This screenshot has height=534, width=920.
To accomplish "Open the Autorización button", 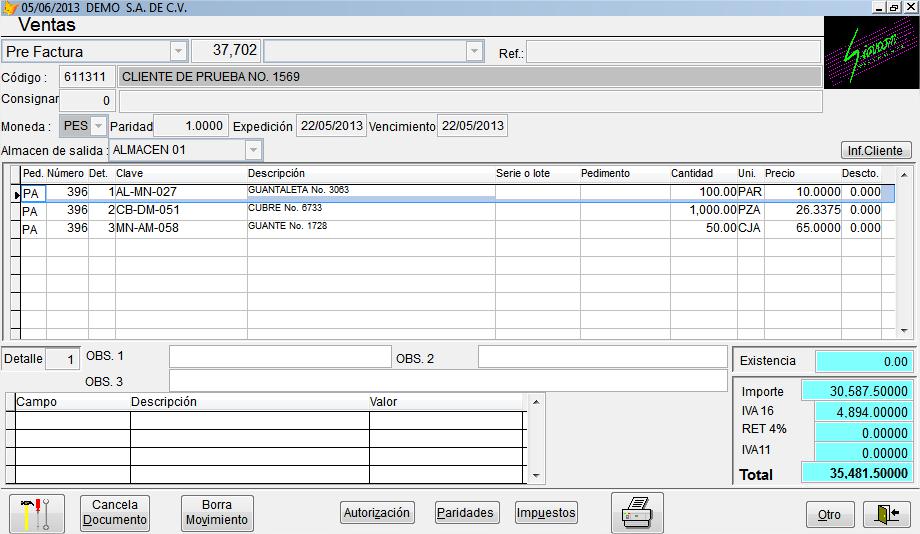I will coord(377,512).
